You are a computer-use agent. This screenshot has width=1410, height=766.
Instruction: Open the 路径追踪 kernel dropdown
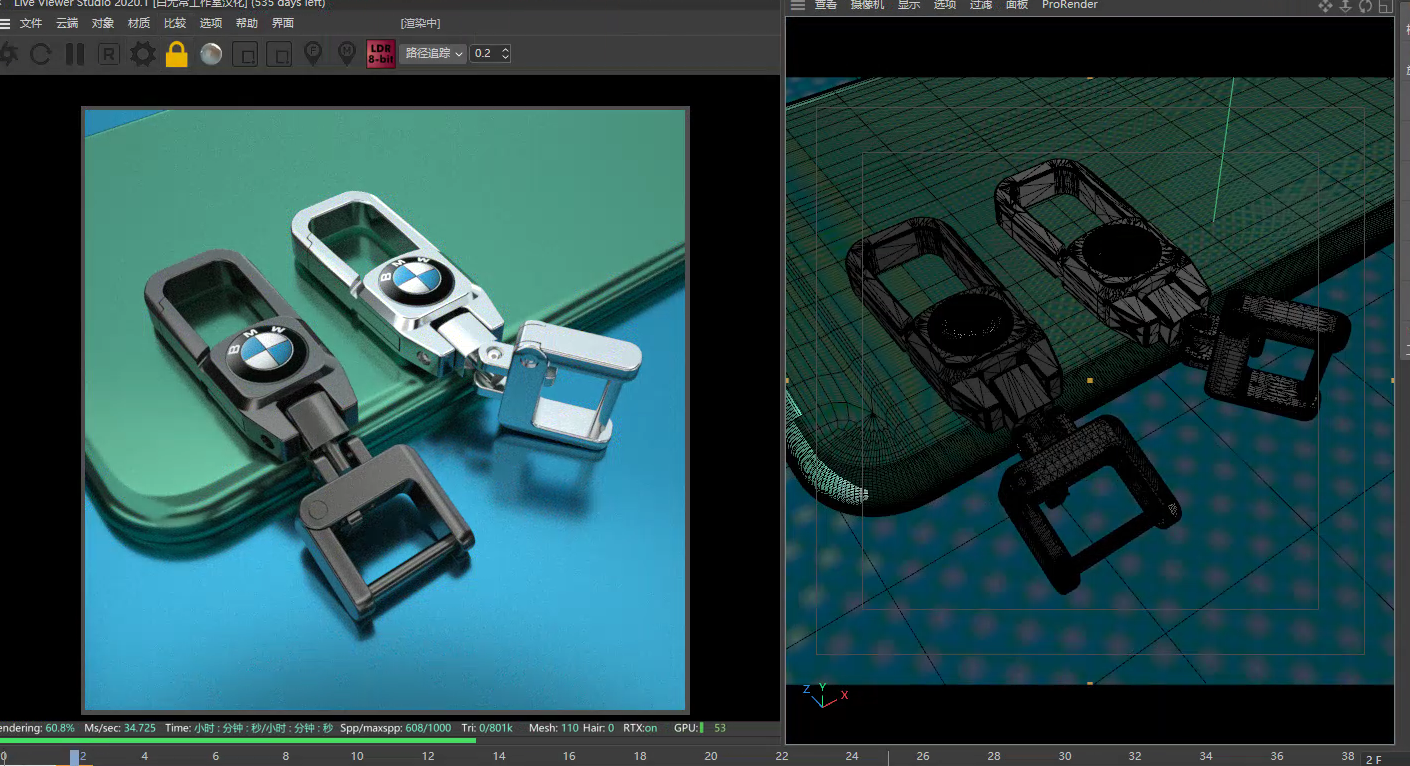pos(433,54)
